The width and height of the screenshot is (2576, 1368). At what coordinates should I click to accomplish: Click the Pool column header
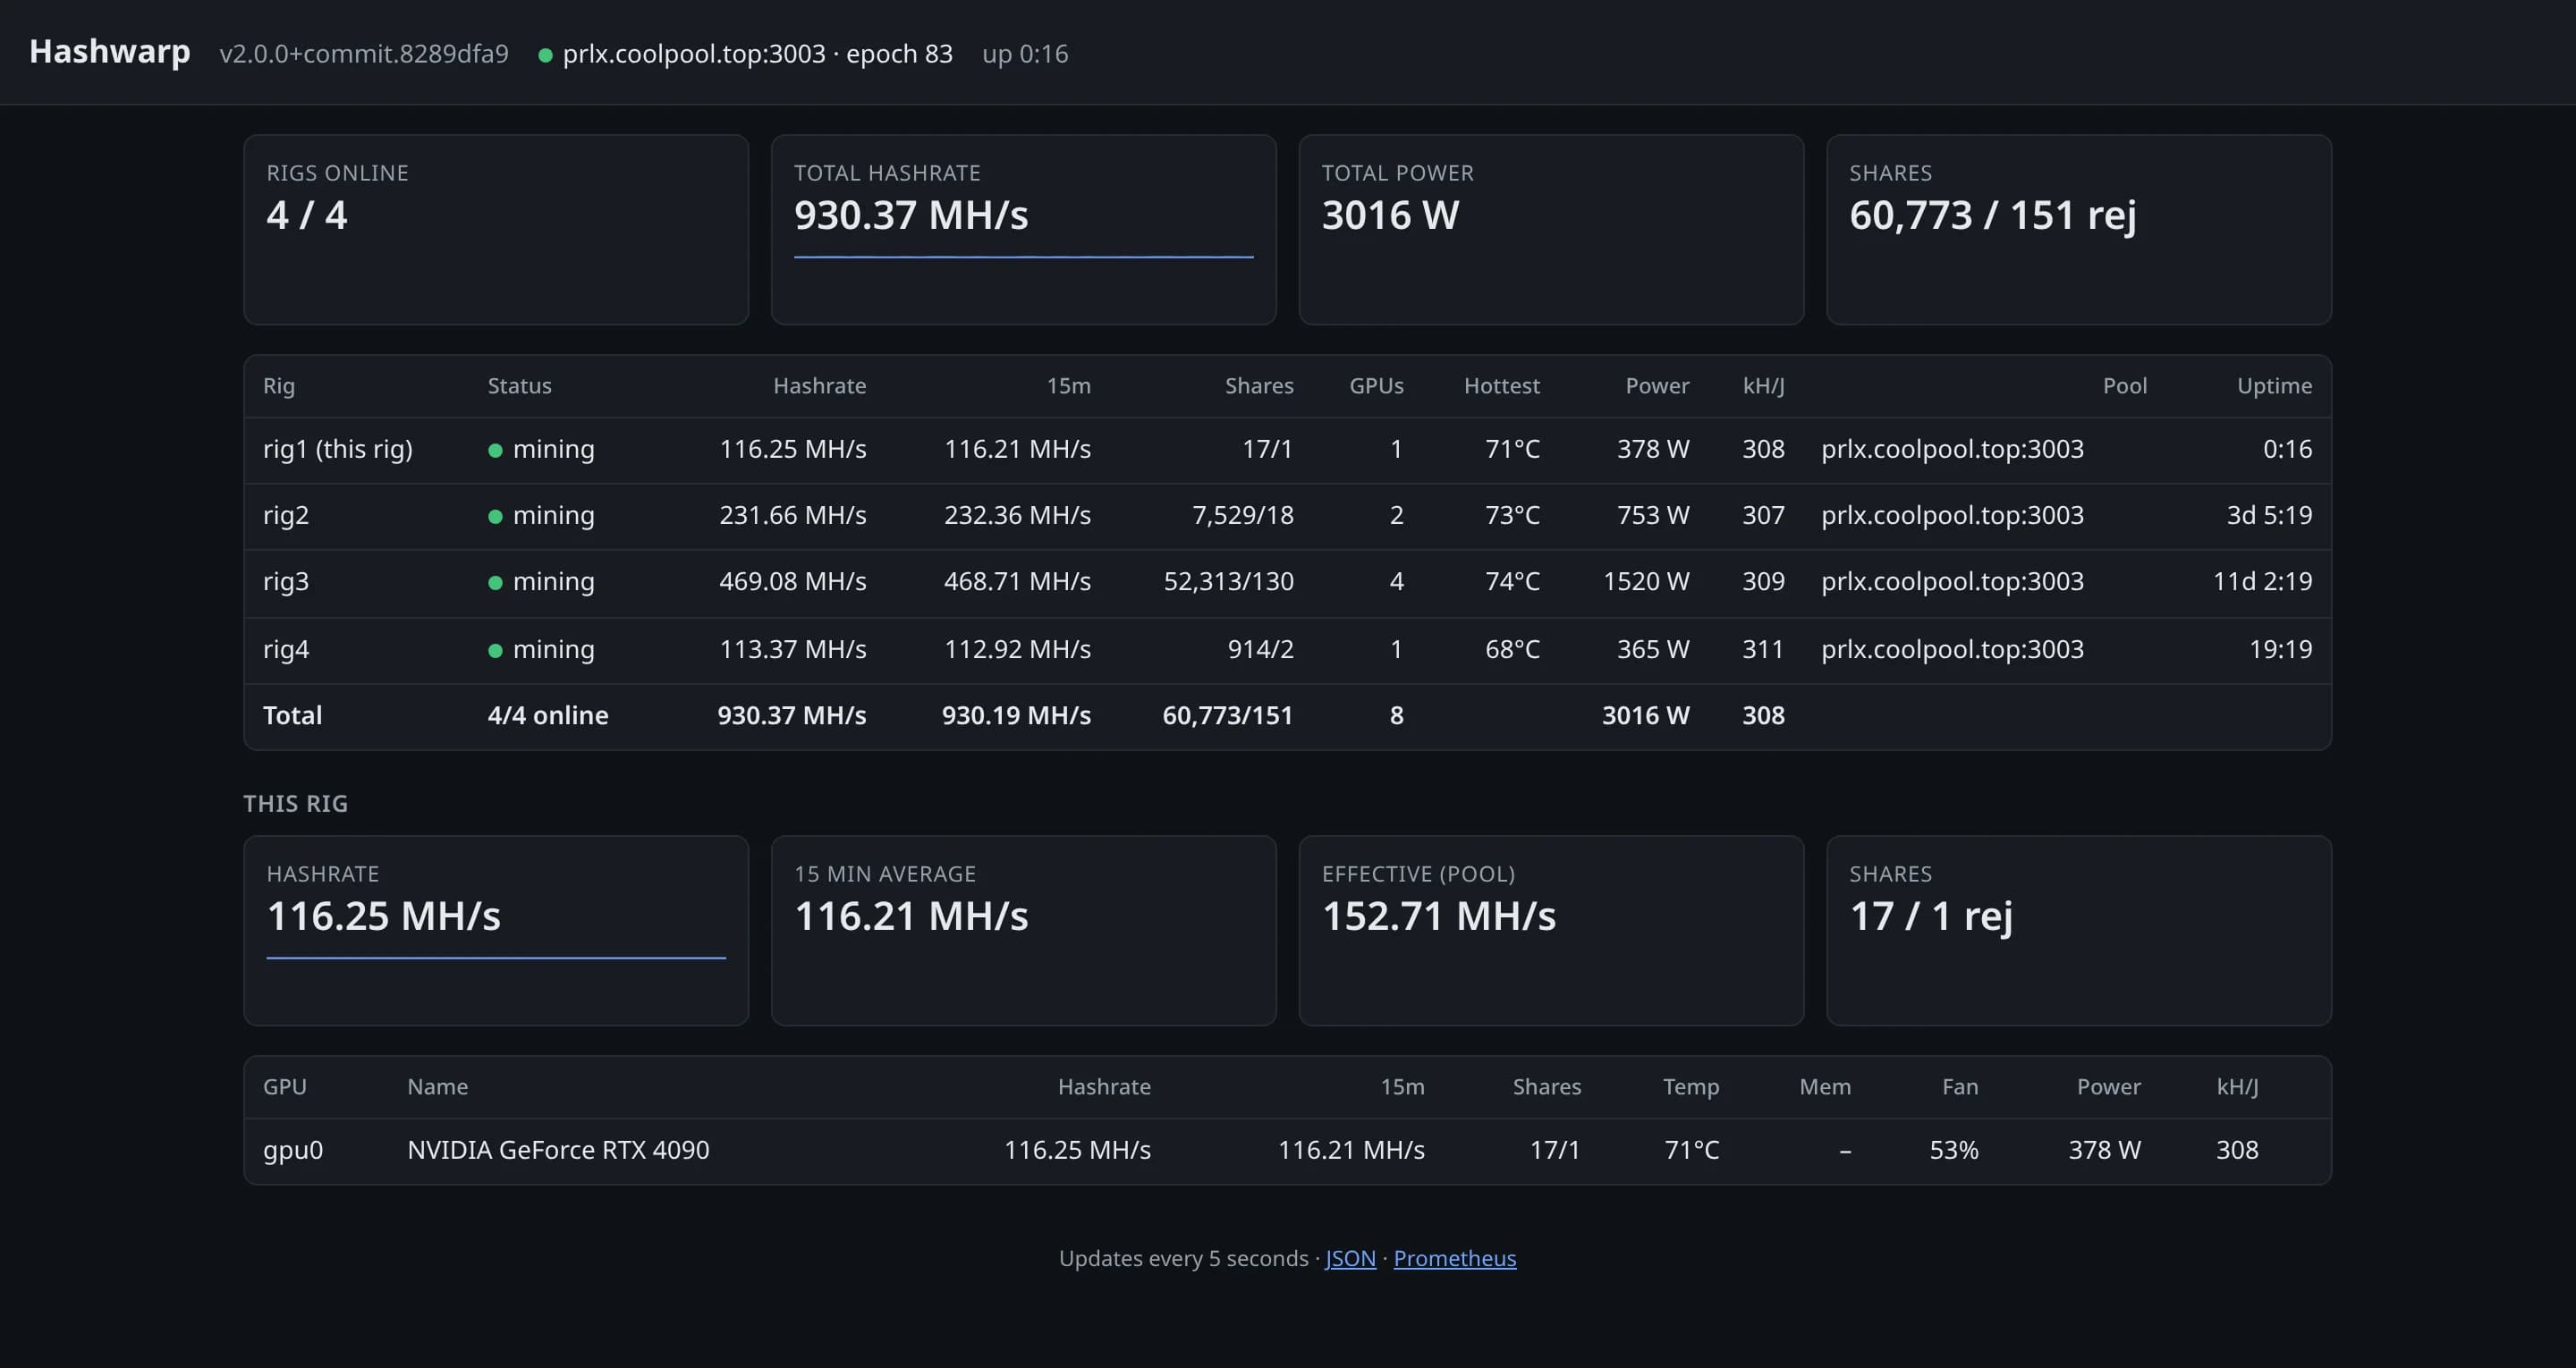click(2124, 386)
